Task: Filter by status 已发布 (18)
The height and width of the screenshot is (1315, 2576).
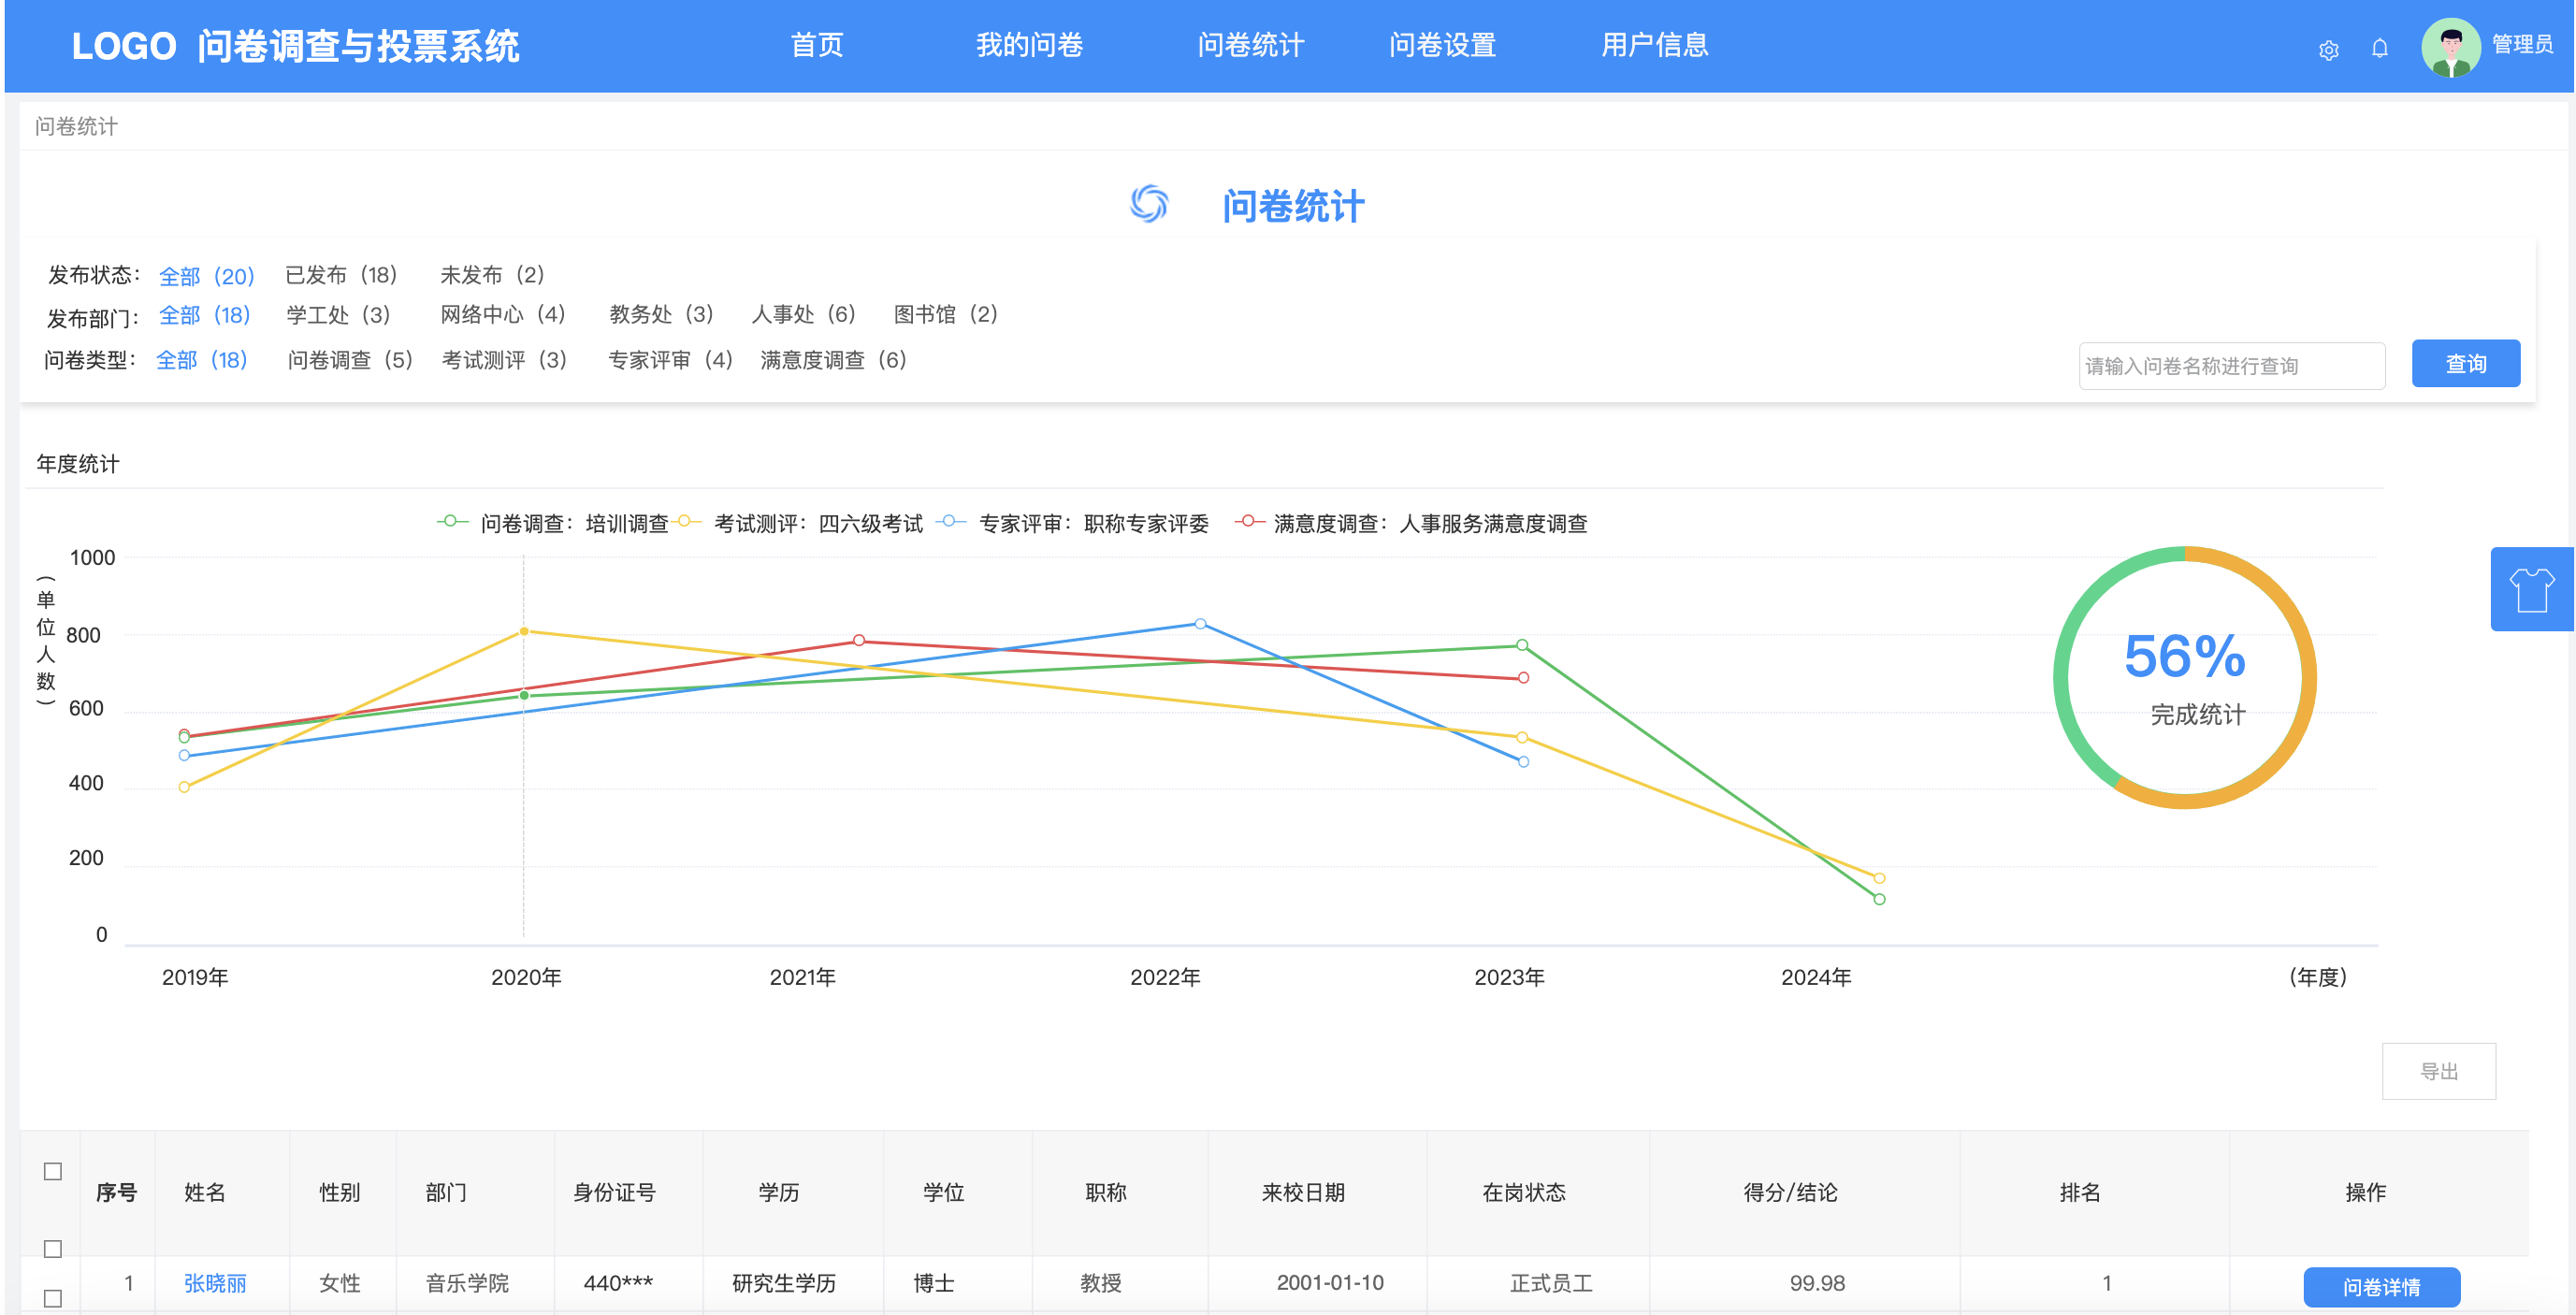Action: click(341, 274)
